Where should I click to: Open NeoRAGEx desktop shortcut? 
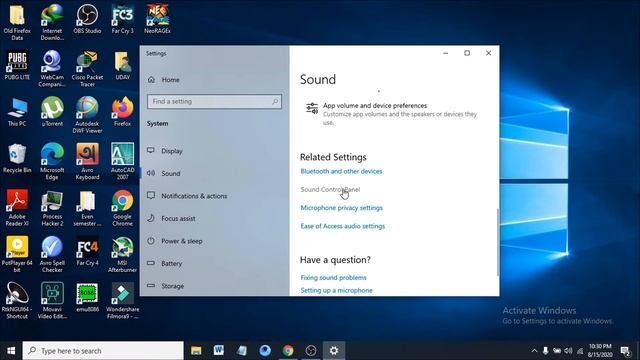[x=158, y=19]
